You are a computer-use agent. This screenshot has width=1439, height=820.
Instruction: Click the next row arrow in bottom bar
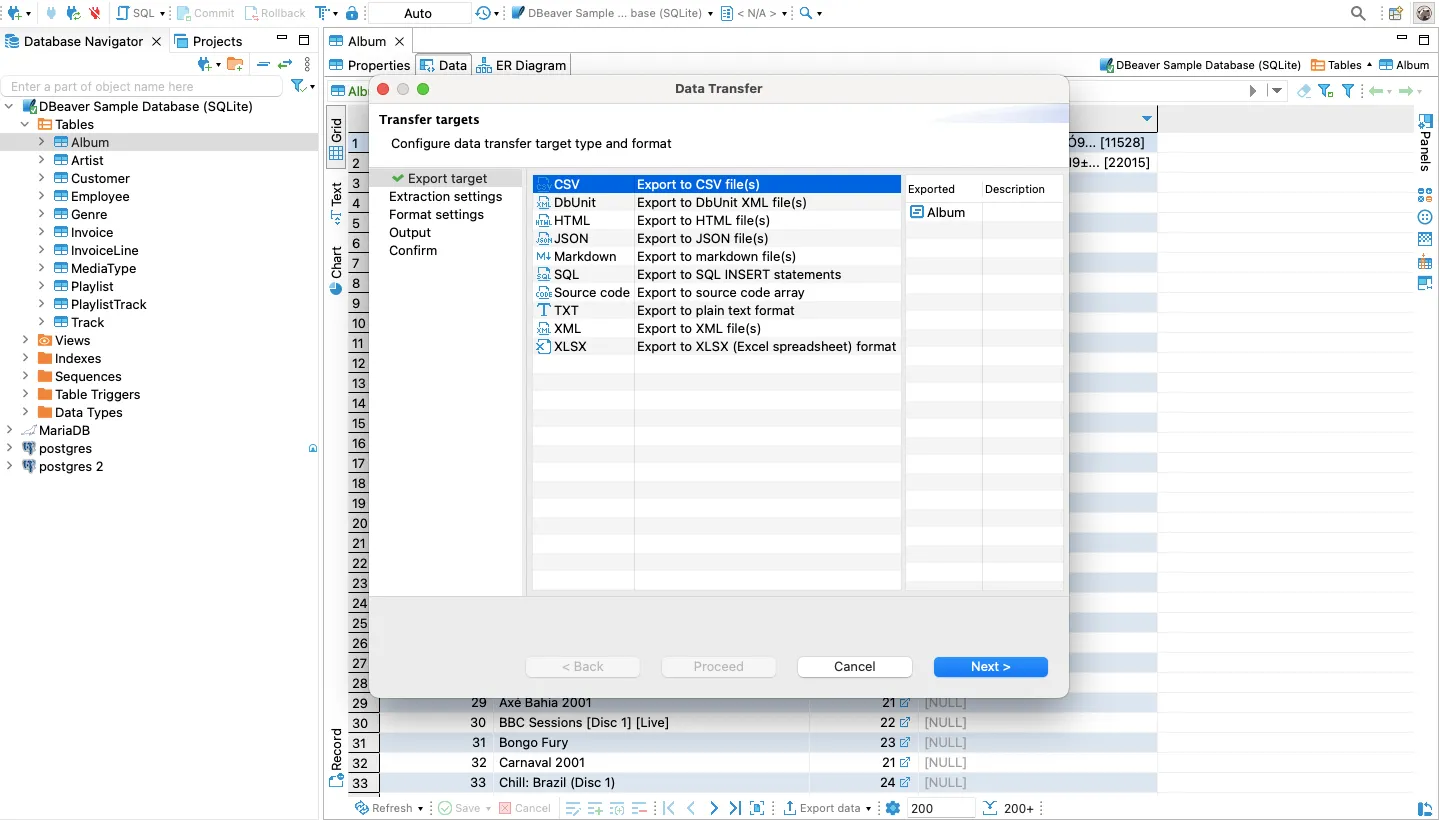713,808
